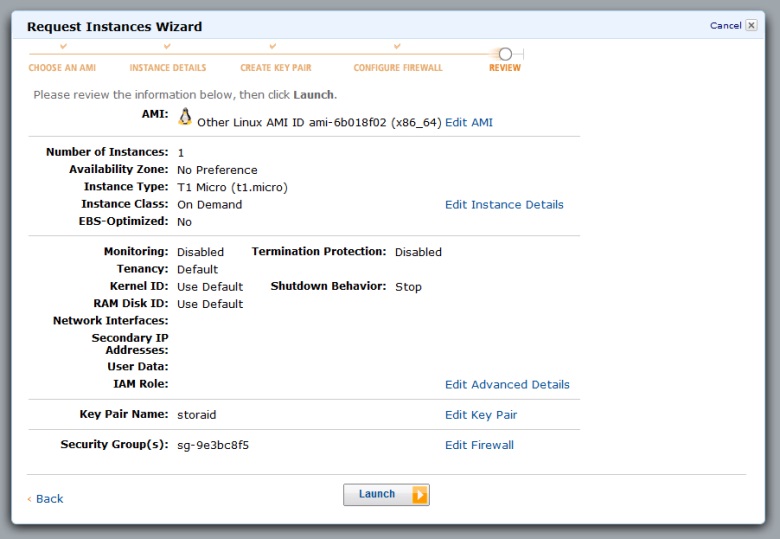
Task: Click the Tenancy 'Default' value
Action: click(197, 270)
